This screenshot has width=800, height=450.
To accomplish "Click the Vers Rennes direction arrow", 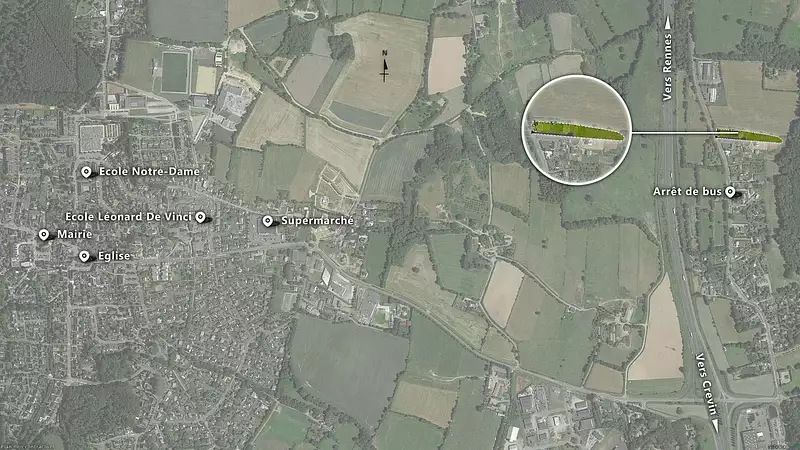I will pos(667,23).
